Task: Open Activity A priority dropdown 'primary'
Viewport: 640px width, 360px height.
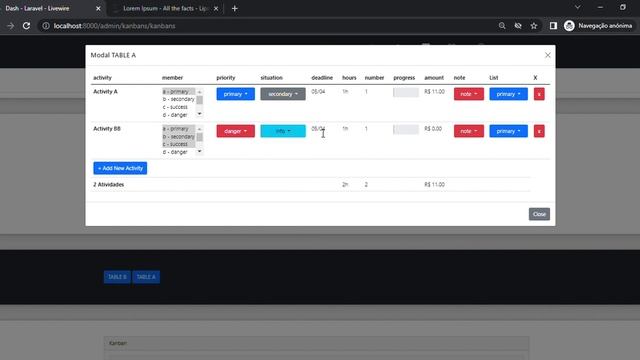Action: coord(236,94)
